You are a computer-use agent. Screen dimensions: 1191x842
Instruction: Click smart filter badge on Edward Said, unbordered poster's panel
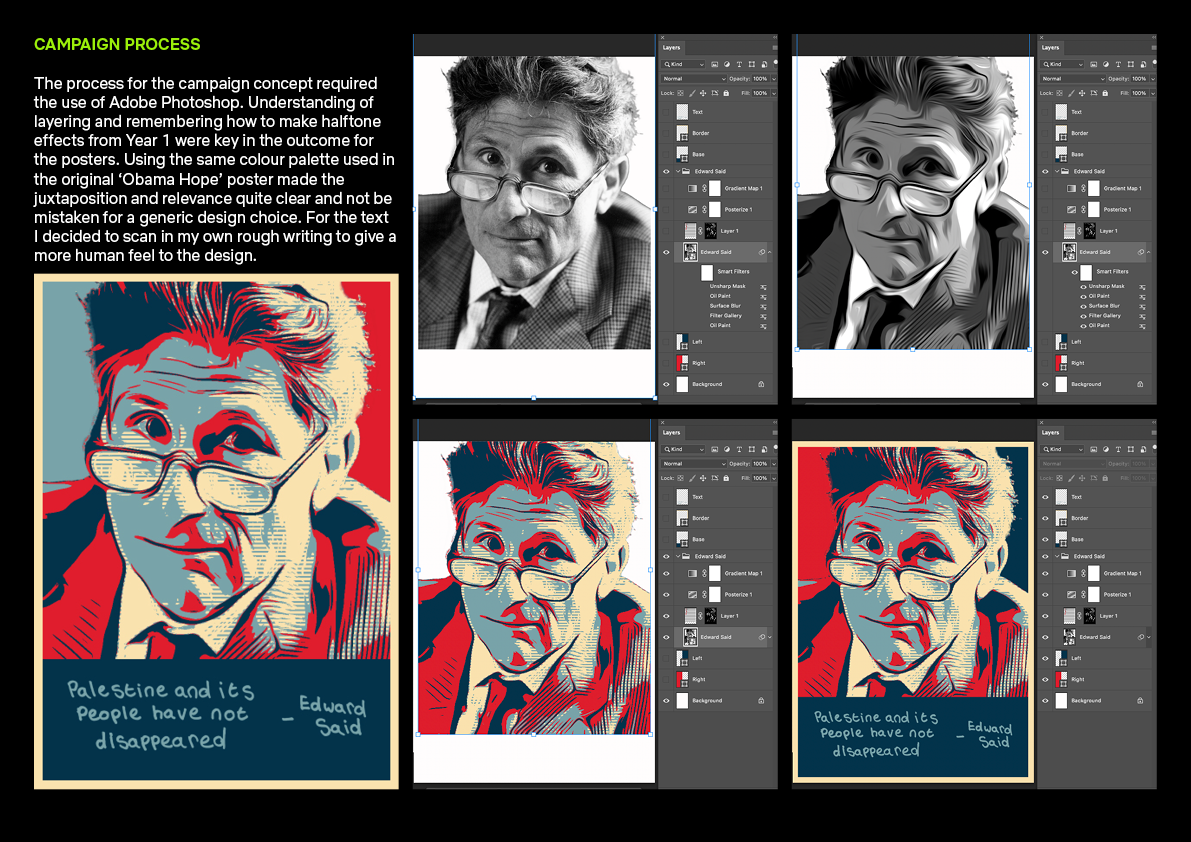coord(762,637)
